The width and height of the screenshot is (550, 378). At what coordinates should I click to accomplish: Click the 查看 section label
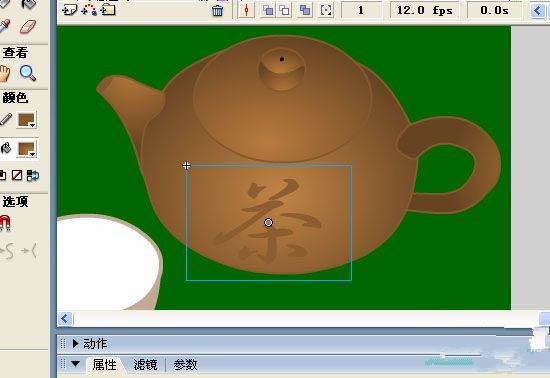pos(15,52)
